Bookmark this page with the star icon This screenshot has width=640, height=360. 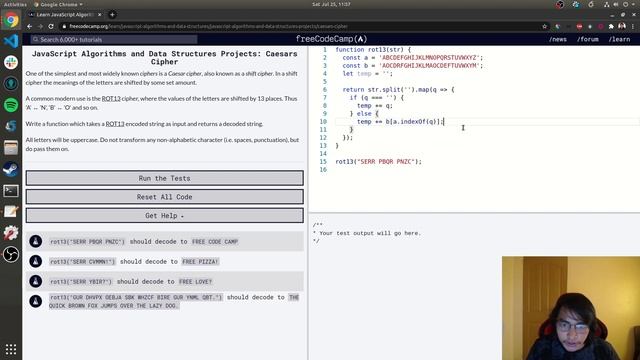point(544,26)
